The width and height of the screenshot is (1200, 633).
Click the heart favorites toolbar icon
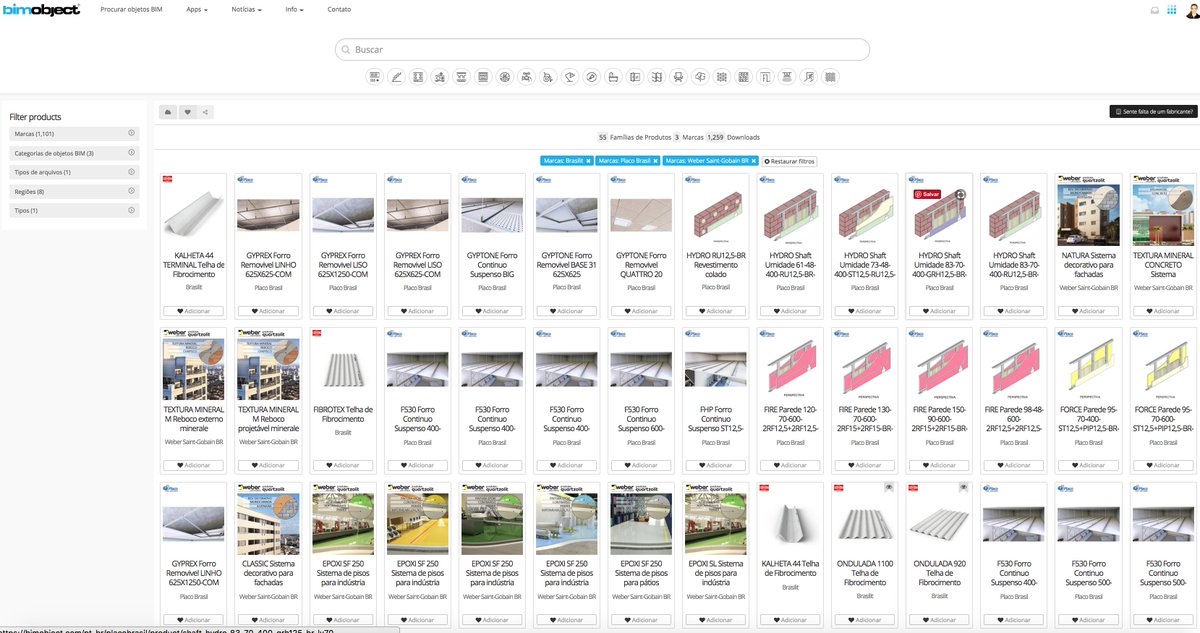[187, 112]
